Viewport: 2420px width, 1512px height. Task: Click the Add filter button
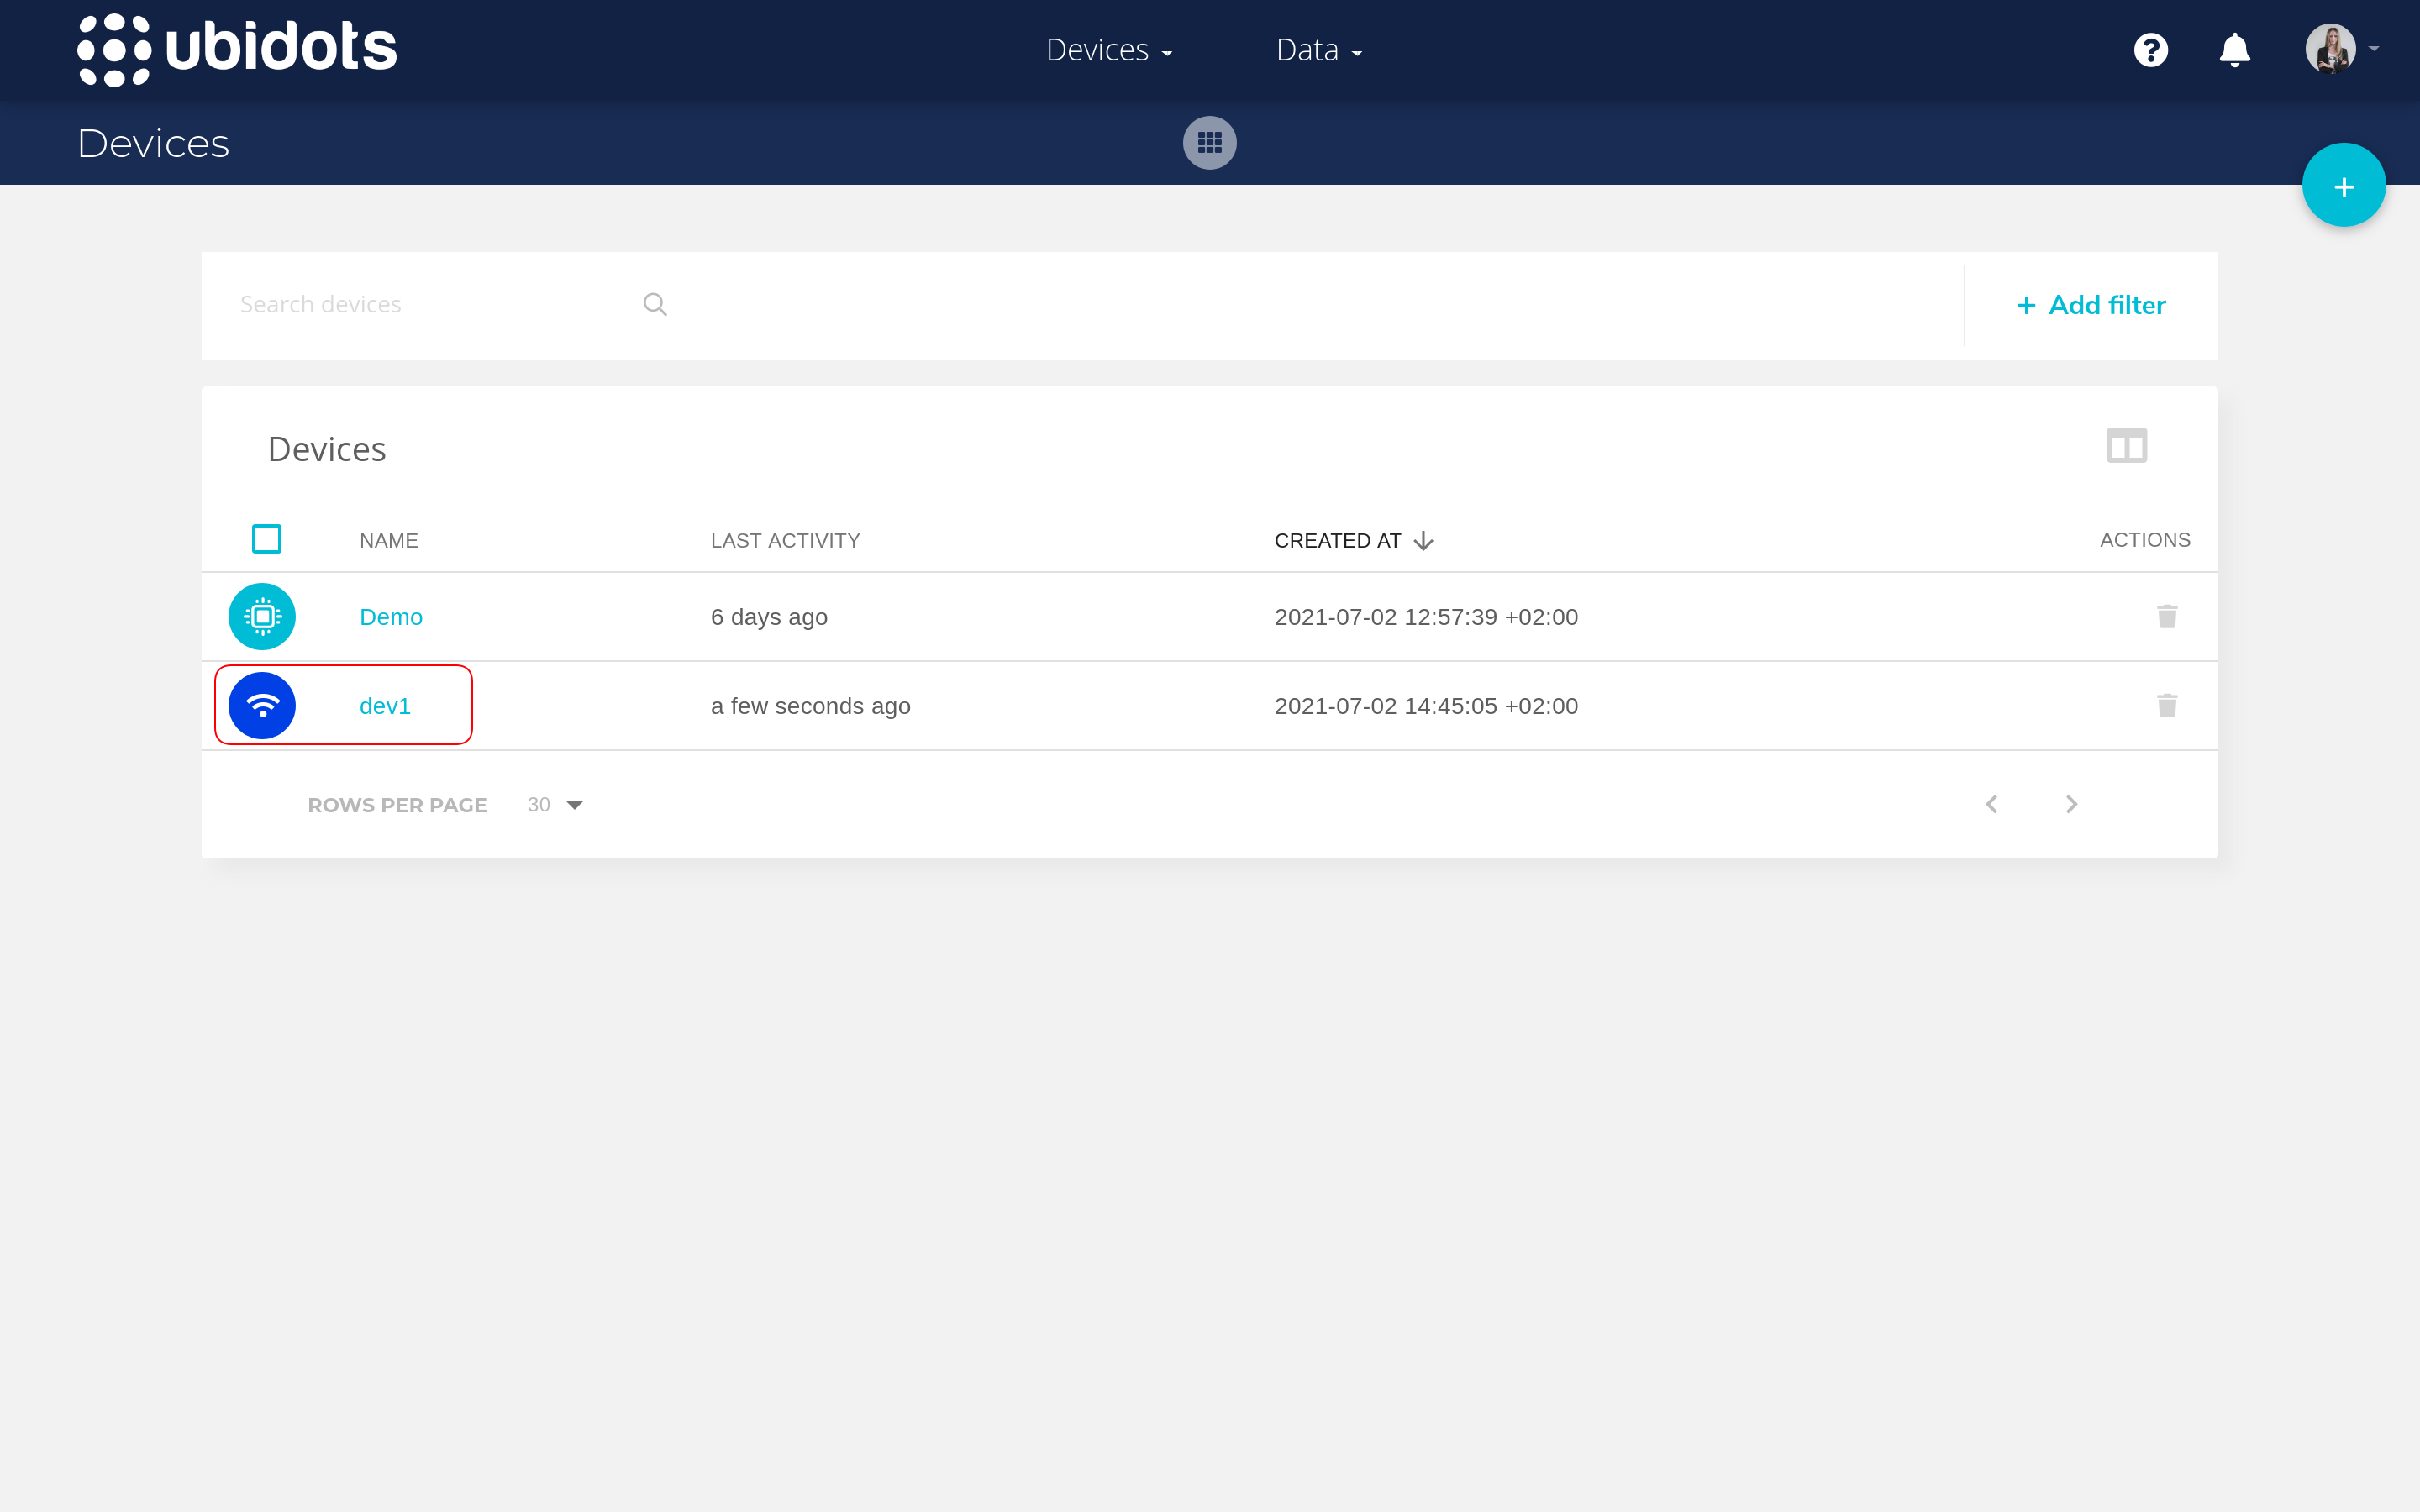tap(2091, 305)
